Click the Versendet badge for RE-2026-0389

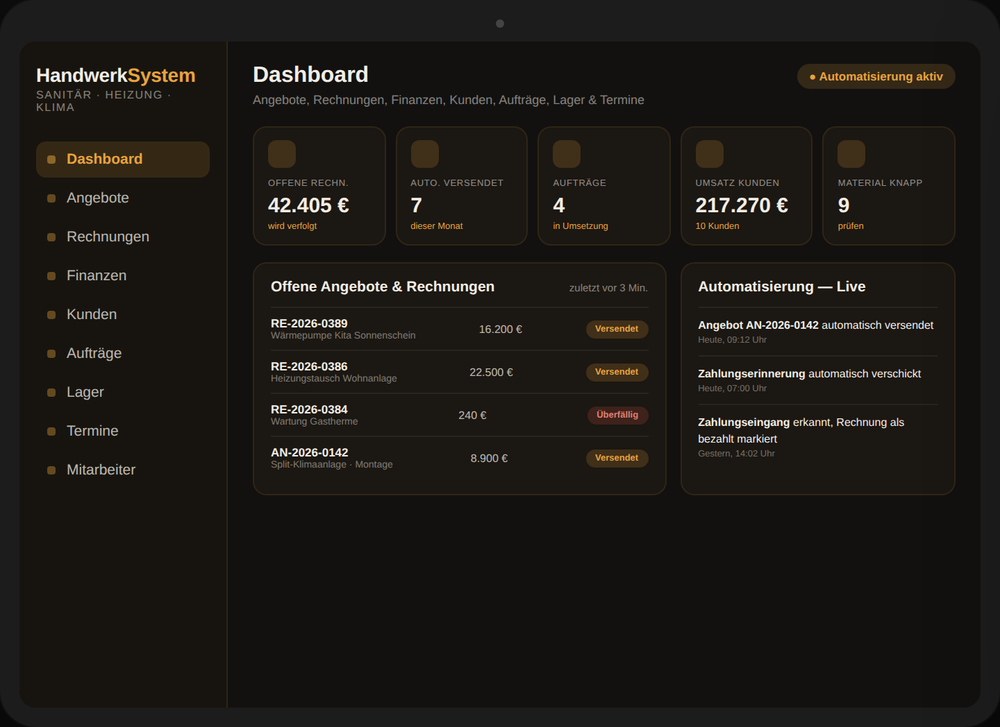pyautogui.click(x=617, y=329)
